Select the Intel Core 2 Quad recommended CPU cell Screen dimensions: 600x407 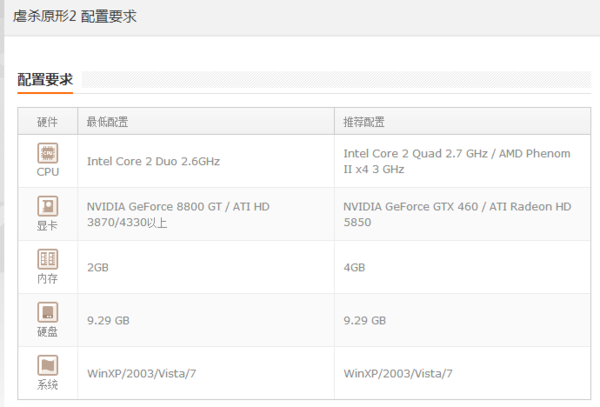click(x=456, y=161)
